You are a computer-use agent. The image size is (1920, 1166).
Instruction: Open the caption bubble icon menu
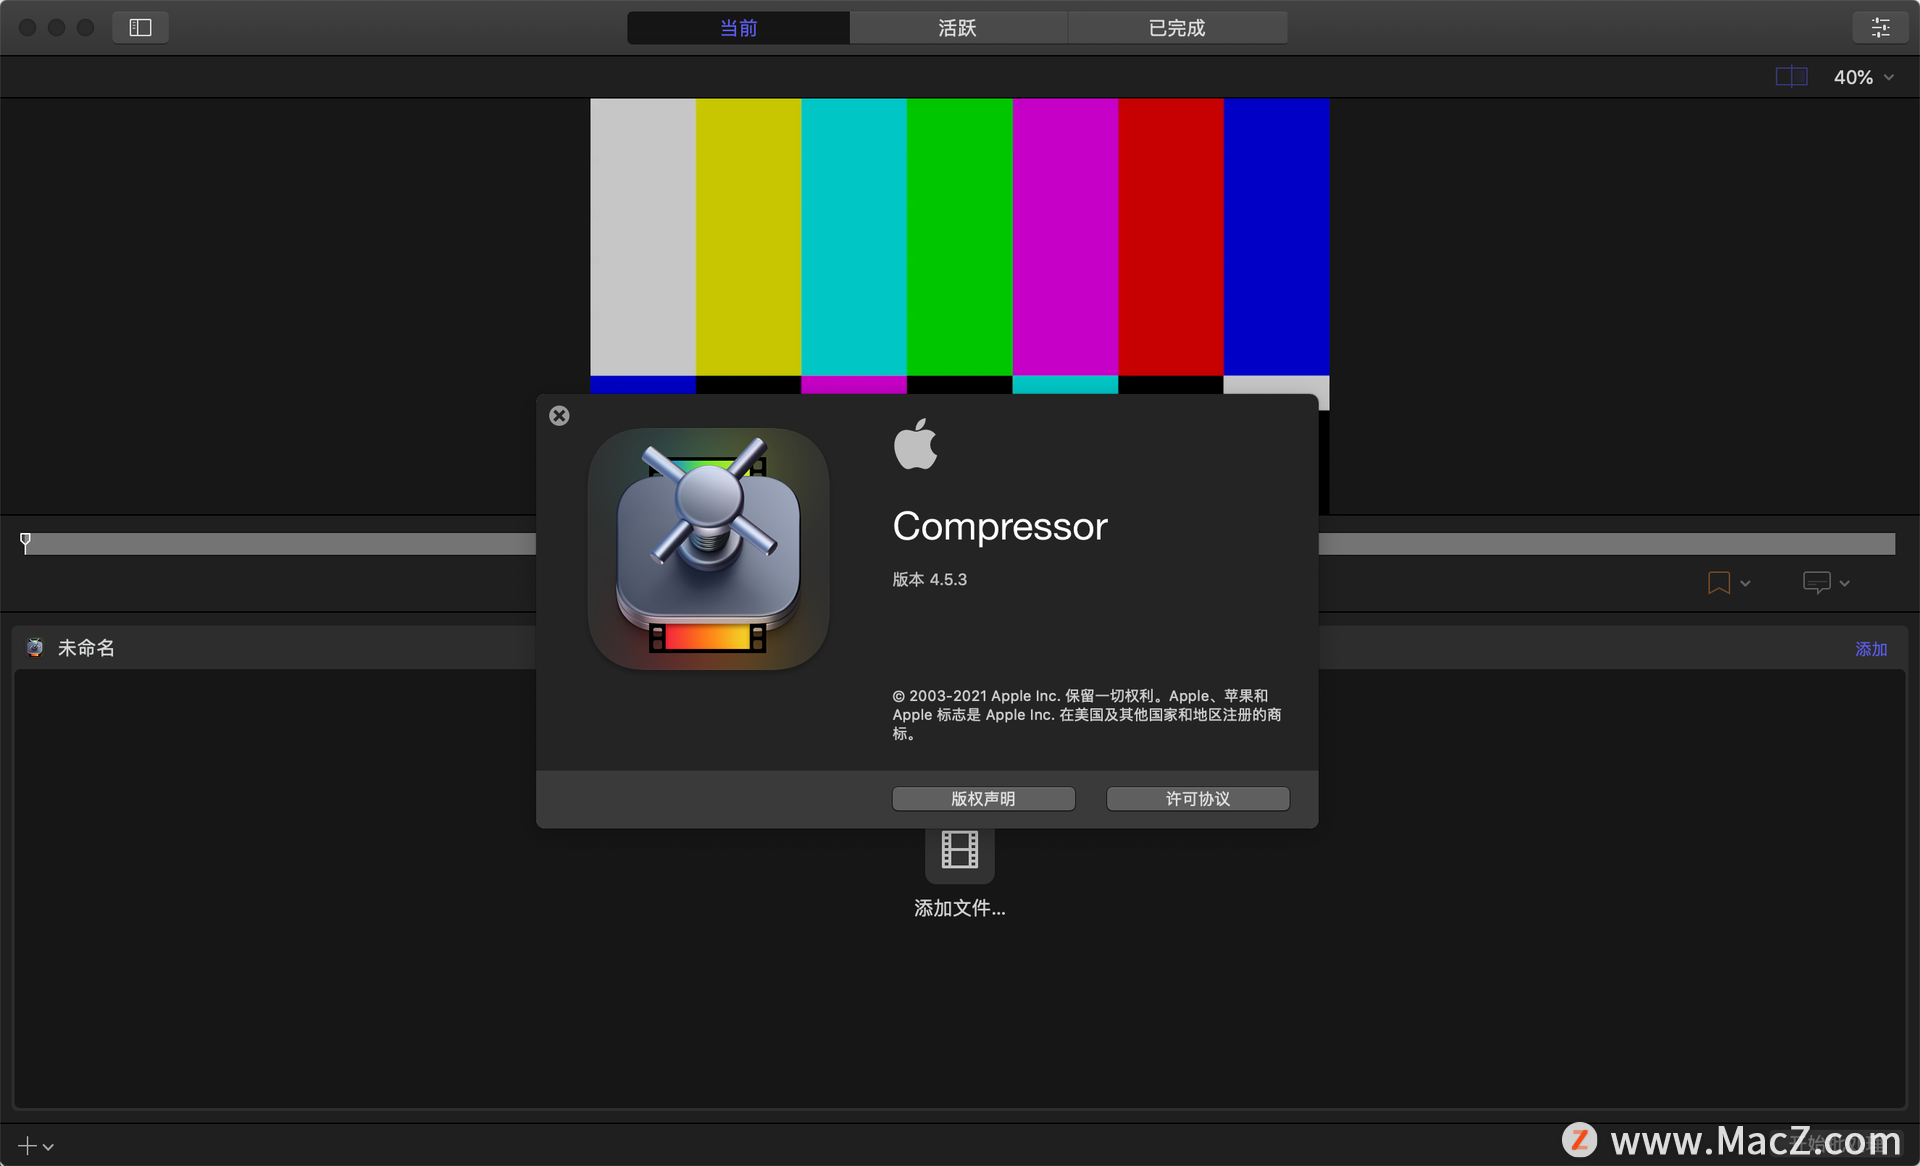click(x=1816, y=582)
